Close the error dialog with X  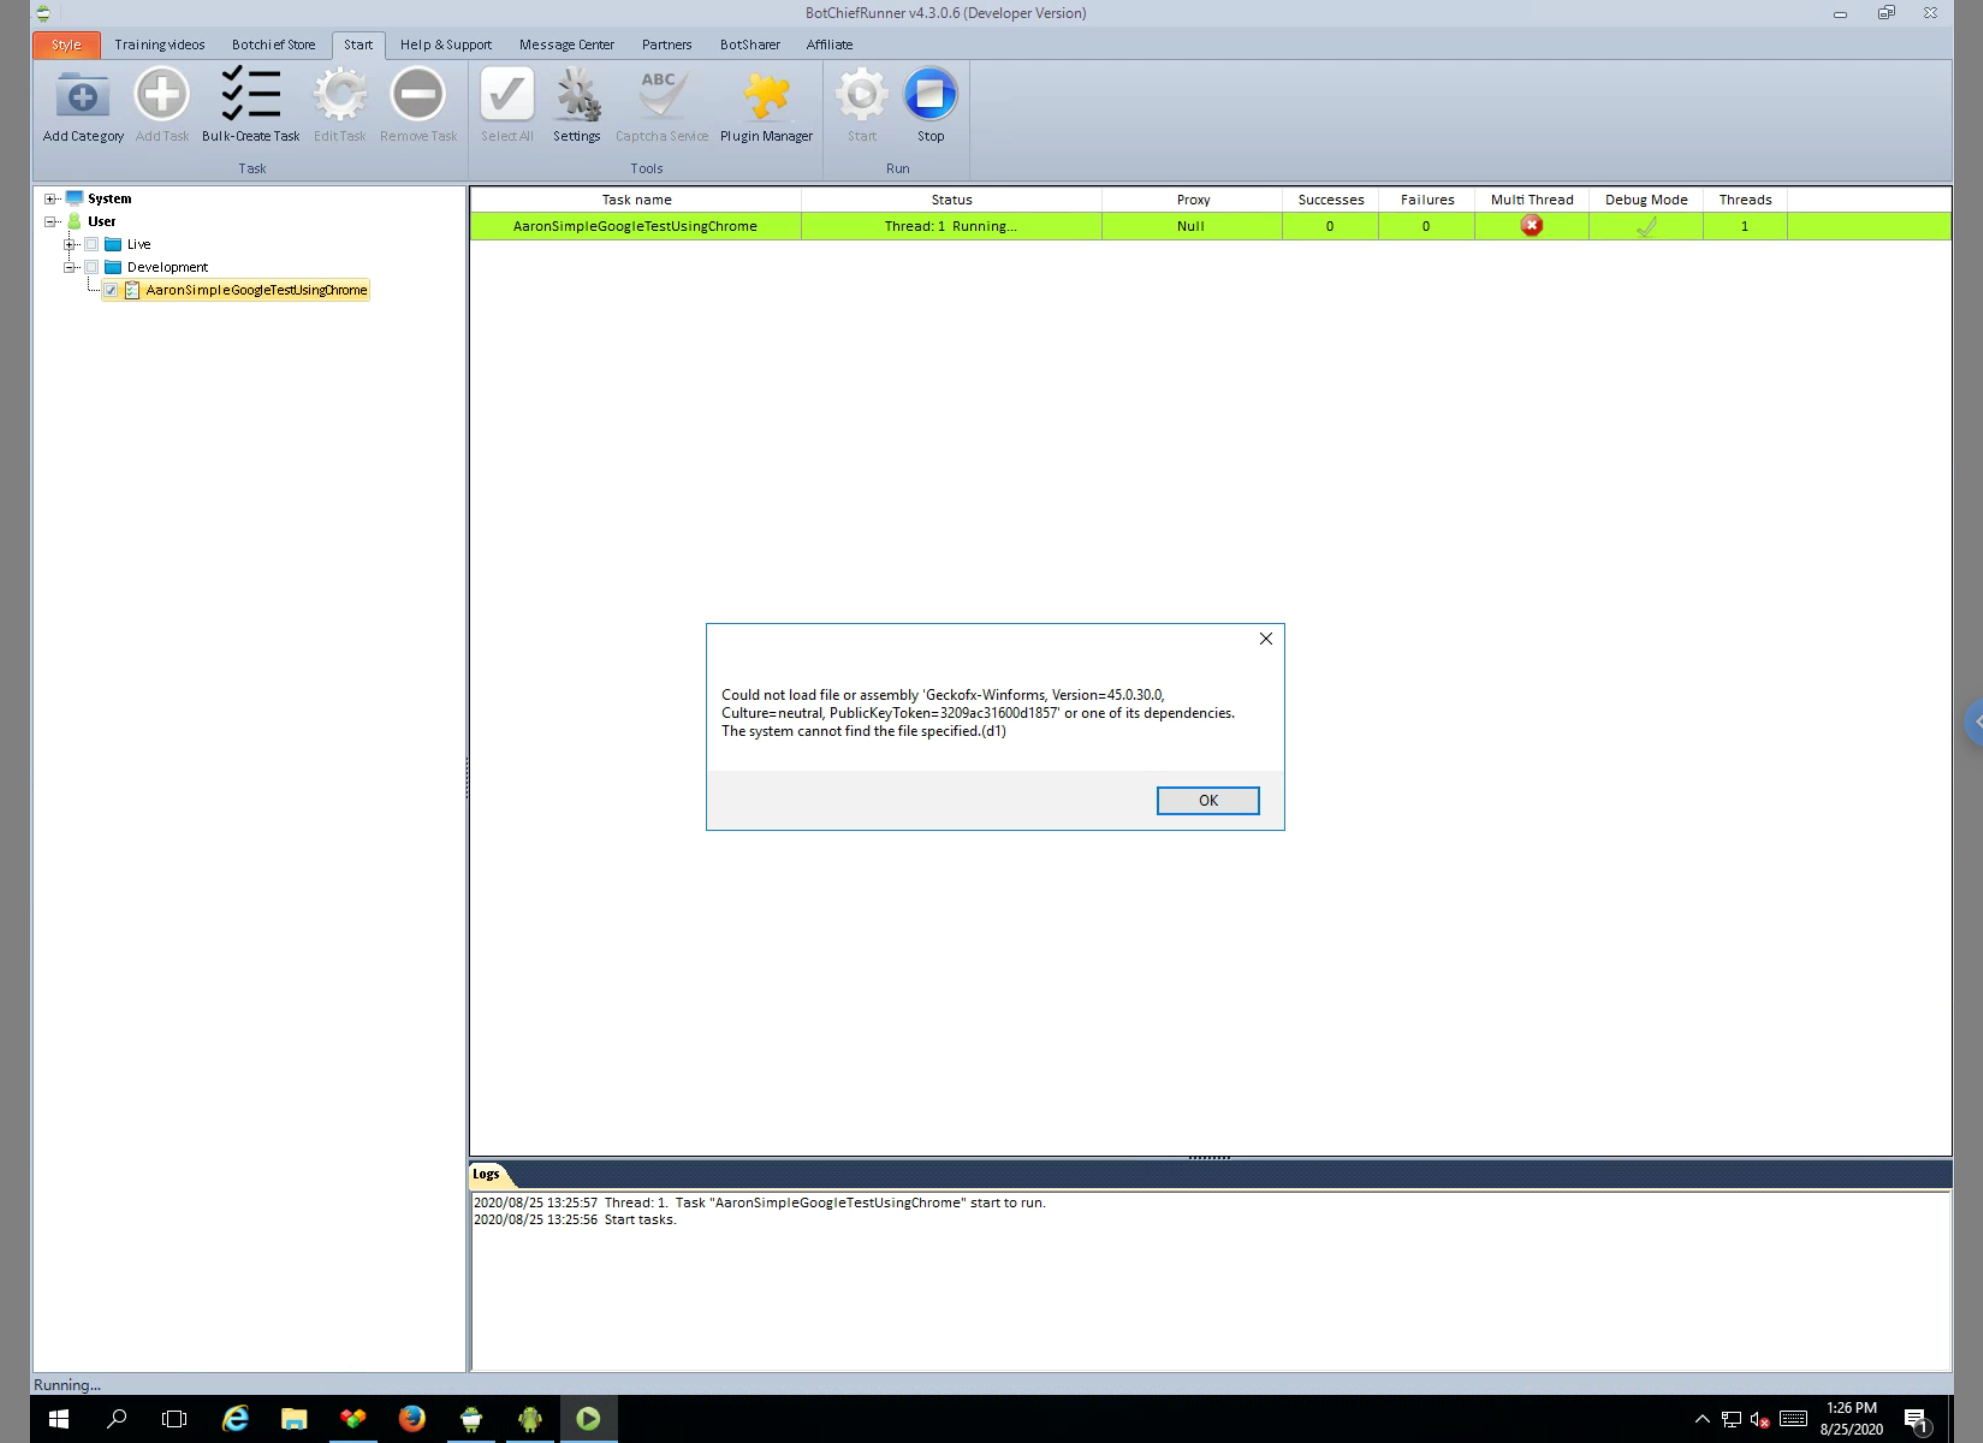click(x=1265, y=639)
